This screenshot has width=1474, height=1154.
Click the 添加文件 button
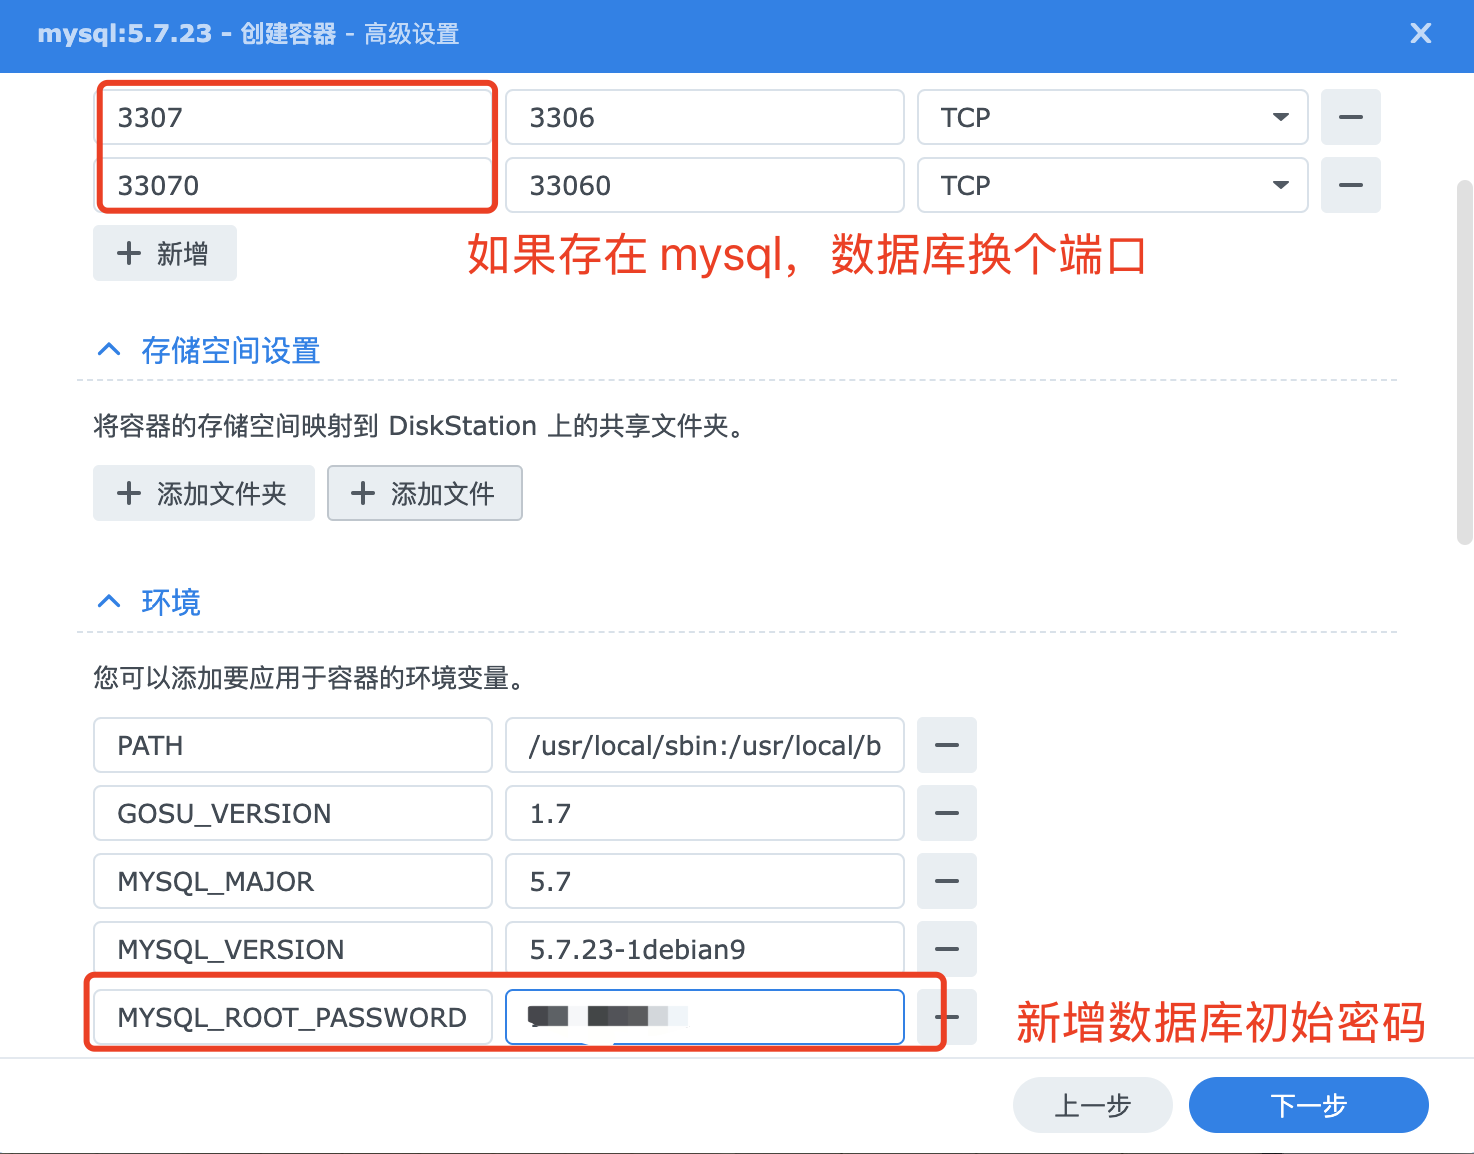[x=425, y=493]
